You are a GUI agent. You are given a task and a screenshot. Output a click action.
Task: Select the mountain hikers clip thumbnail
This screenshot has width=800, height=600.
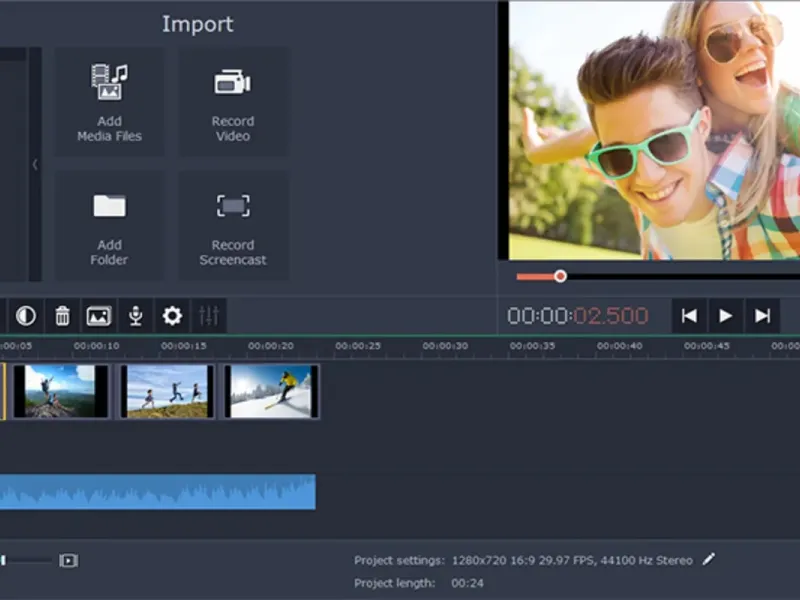pos(60,391)
